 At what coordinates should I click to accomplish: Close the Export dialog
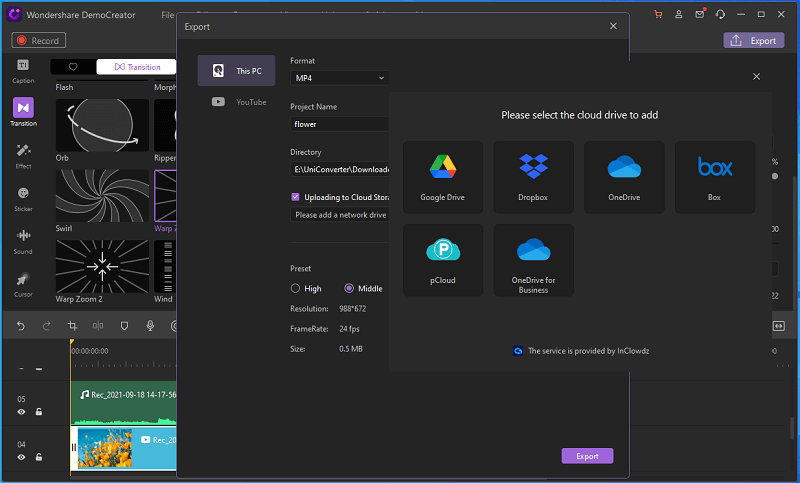pos(613,26)
